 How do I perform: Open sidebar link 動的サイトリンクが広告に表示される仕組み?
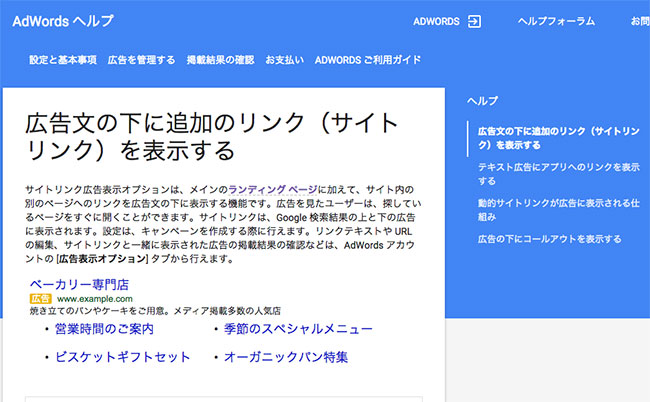point(558,210)
